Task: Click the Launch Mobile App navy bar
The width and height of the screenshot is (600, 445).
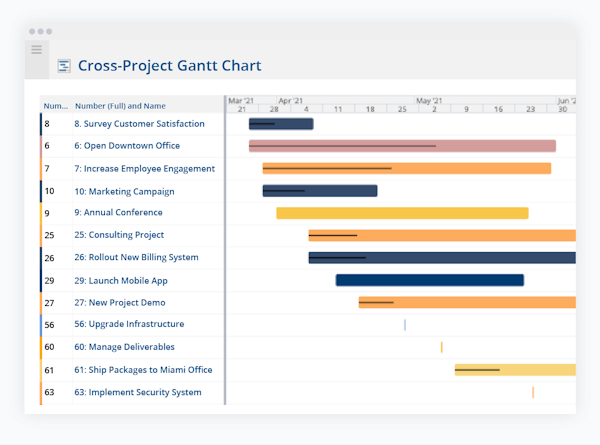Action: [x=430, y=280]
